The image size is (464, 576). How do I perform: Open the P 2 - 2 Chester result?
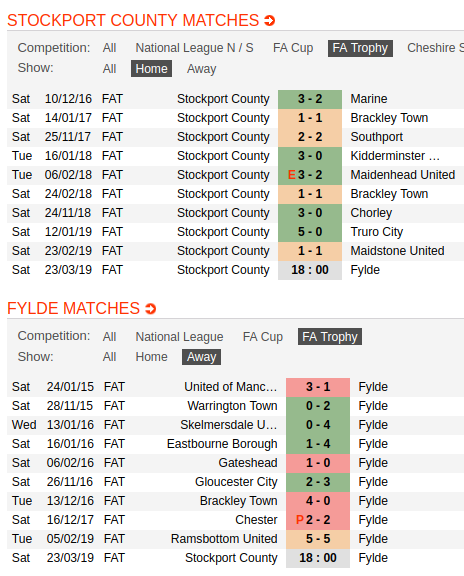tap(318, 520)
